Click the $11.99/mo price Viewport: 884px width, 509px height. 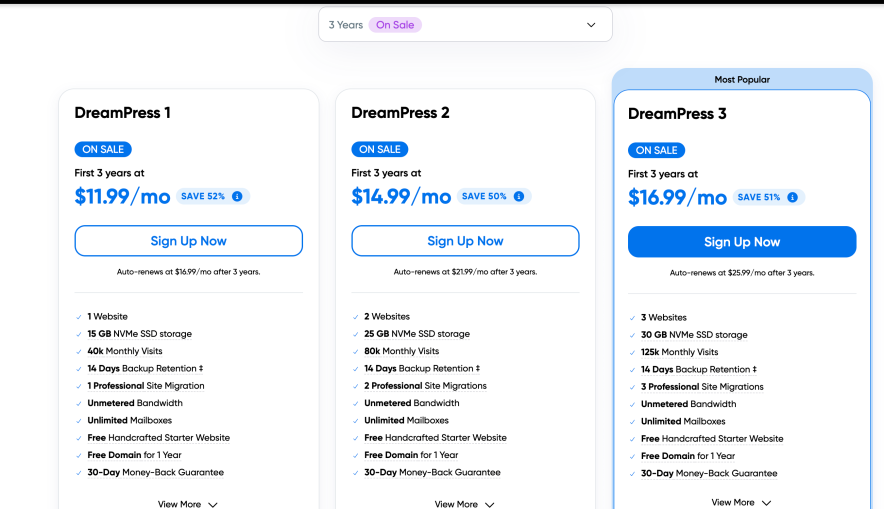click(x=122, y=196)
